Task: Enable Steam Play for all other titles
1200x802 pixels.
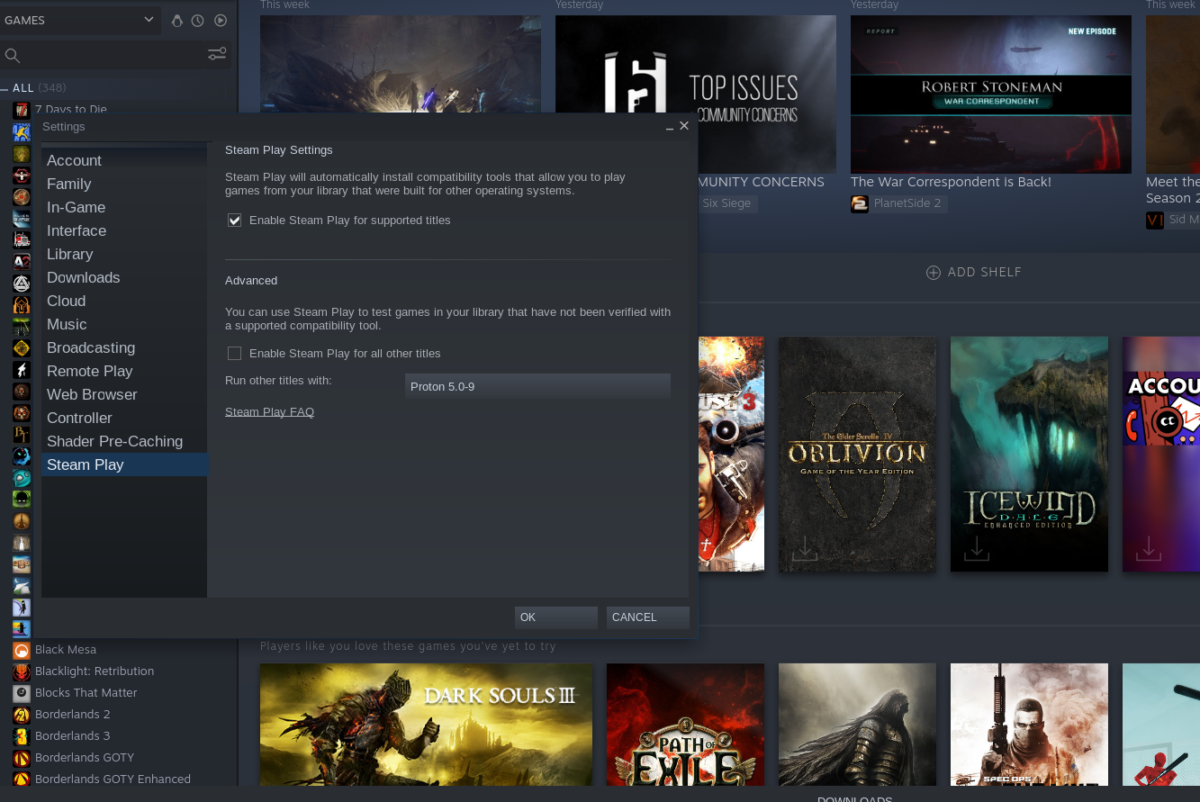Action: click(x=234, y=353)
